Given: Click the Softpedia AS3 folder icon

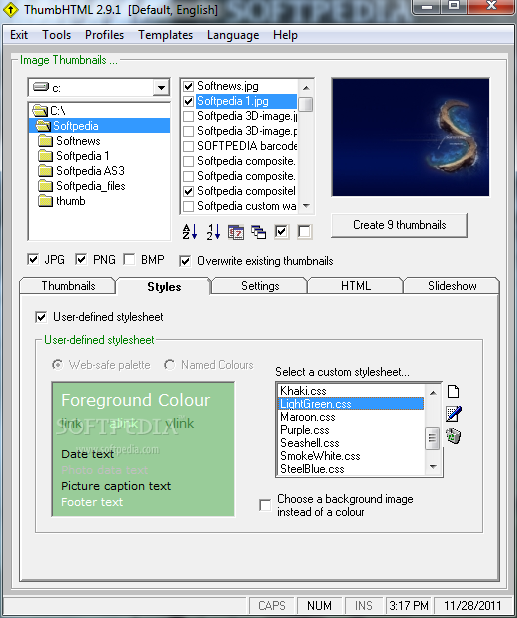Looking at the screenshot, I should pos(46,171).
